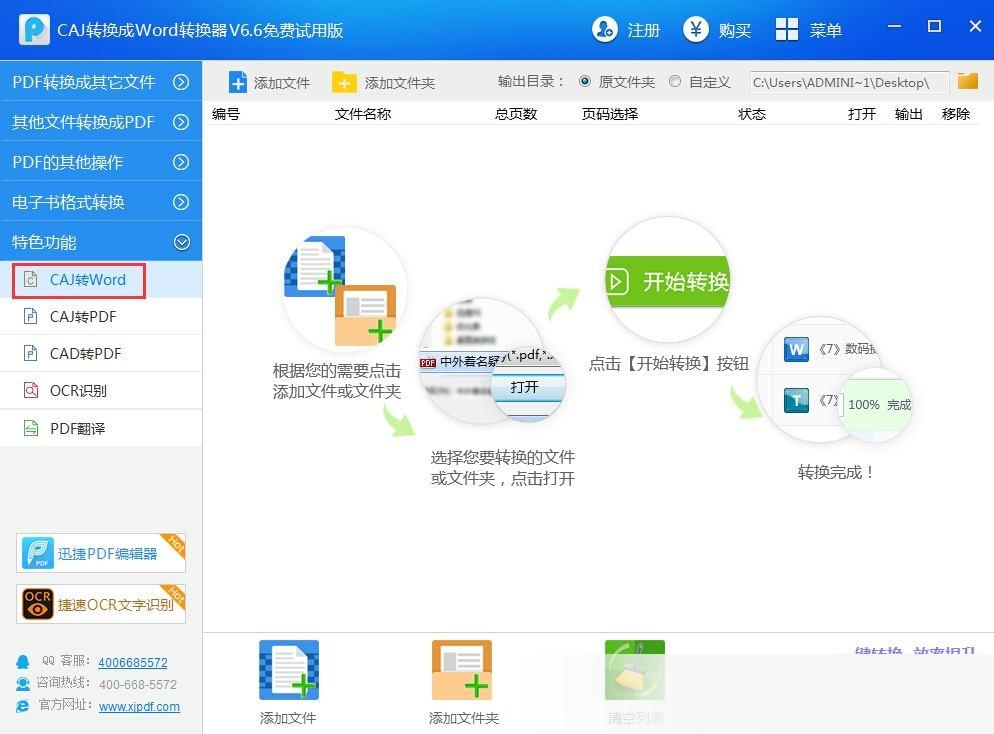Browse output folder with folder icon

click(x=967, y=80)
